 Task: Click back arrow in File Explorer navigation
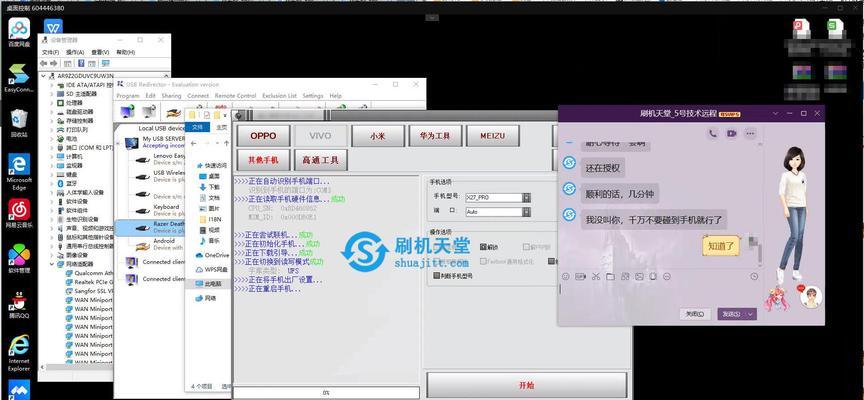click(x=194, y=143)
